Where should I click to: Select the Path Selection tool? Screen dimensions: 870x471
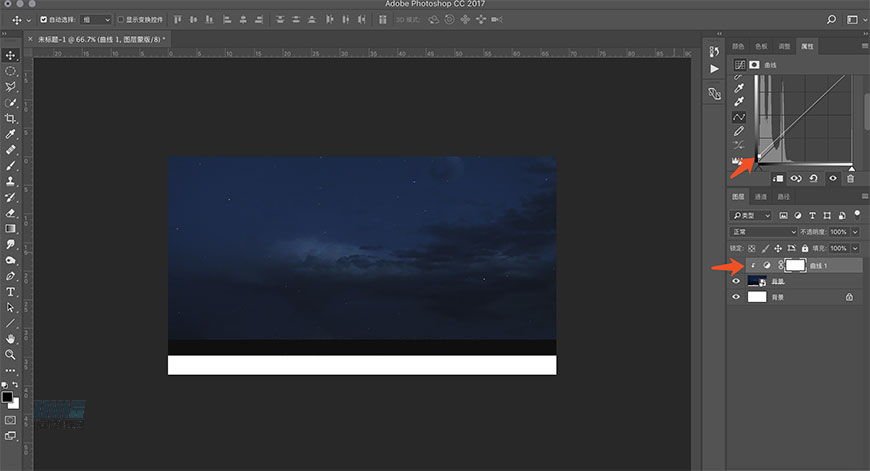tap(11, 307)
